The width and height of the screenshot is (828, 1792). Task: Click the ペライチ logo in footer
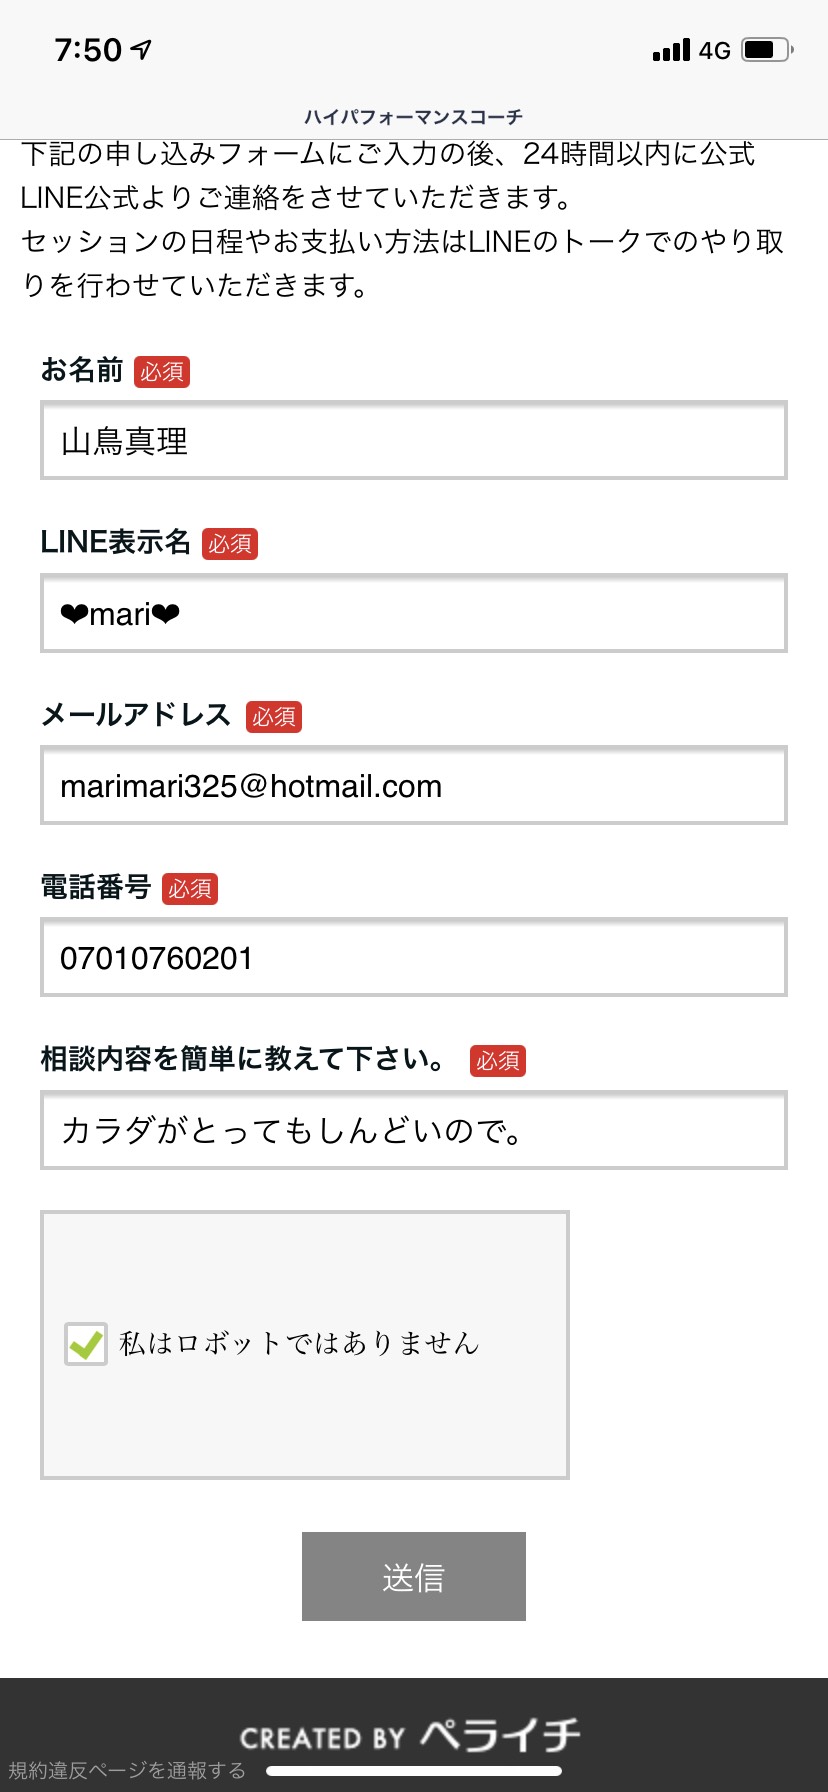tap(500, 1735)
